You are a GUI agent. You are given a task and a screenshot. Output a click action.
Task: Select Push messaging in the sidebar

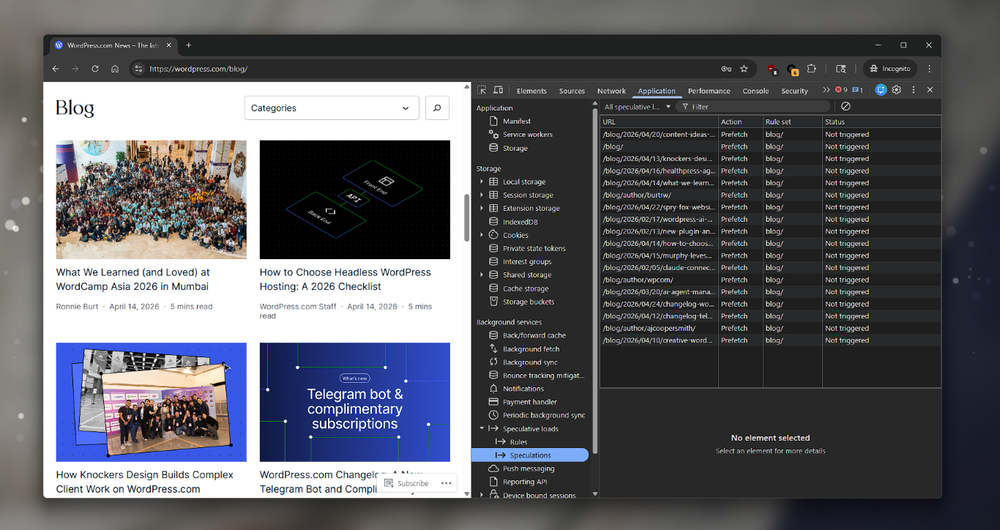coord(528,469)
